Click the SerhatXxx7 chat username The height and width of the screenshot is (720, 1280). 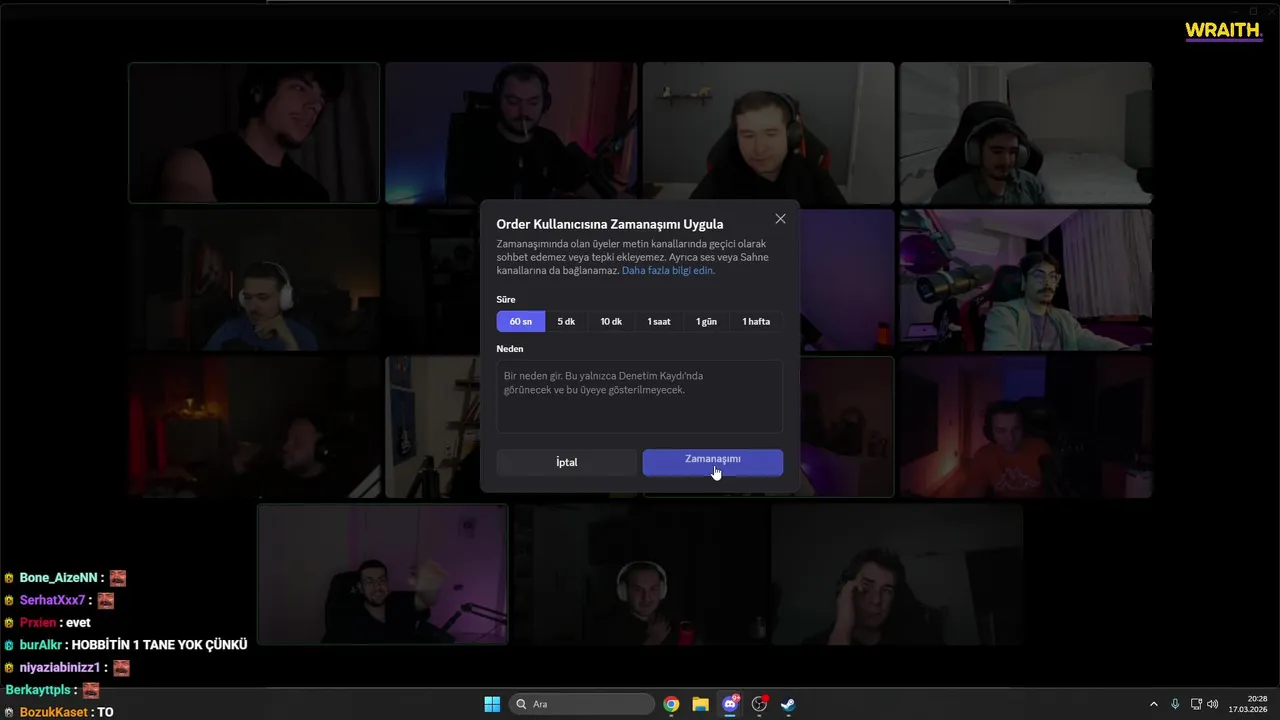[x=52, y=600]
